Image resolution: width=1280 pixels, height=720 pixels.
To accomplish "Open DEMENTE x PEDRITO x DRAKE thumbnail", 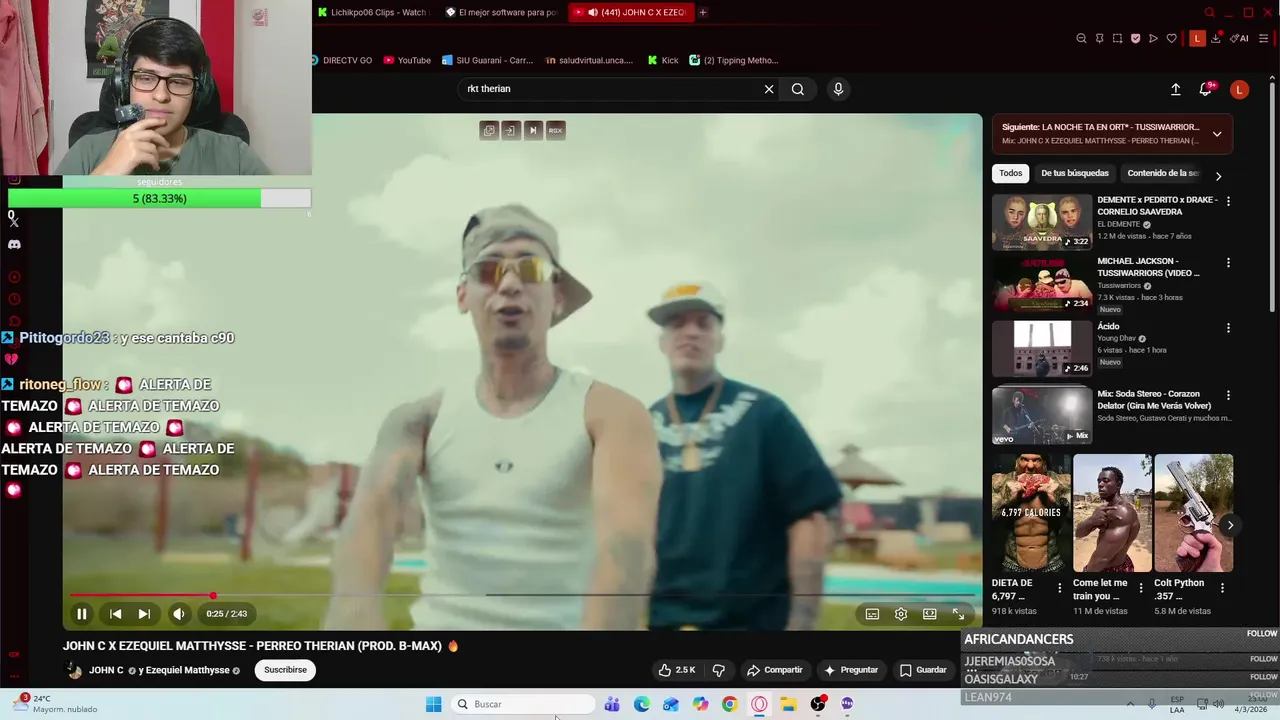I will coord(1042,222).
